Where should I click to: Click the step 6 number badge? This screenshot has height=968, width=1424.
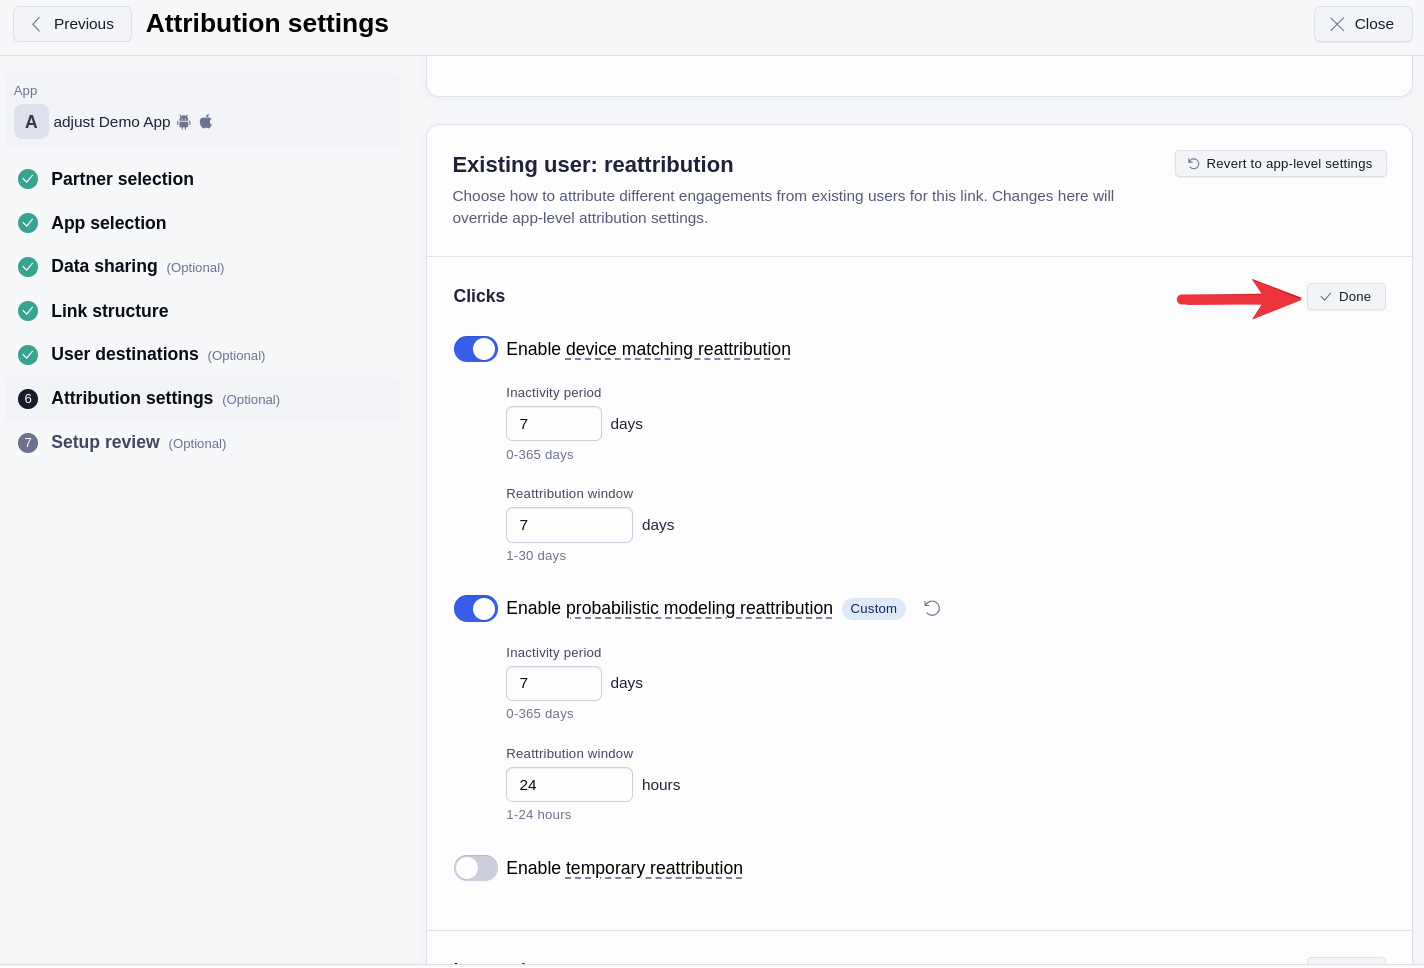click(x=28, y=399)
